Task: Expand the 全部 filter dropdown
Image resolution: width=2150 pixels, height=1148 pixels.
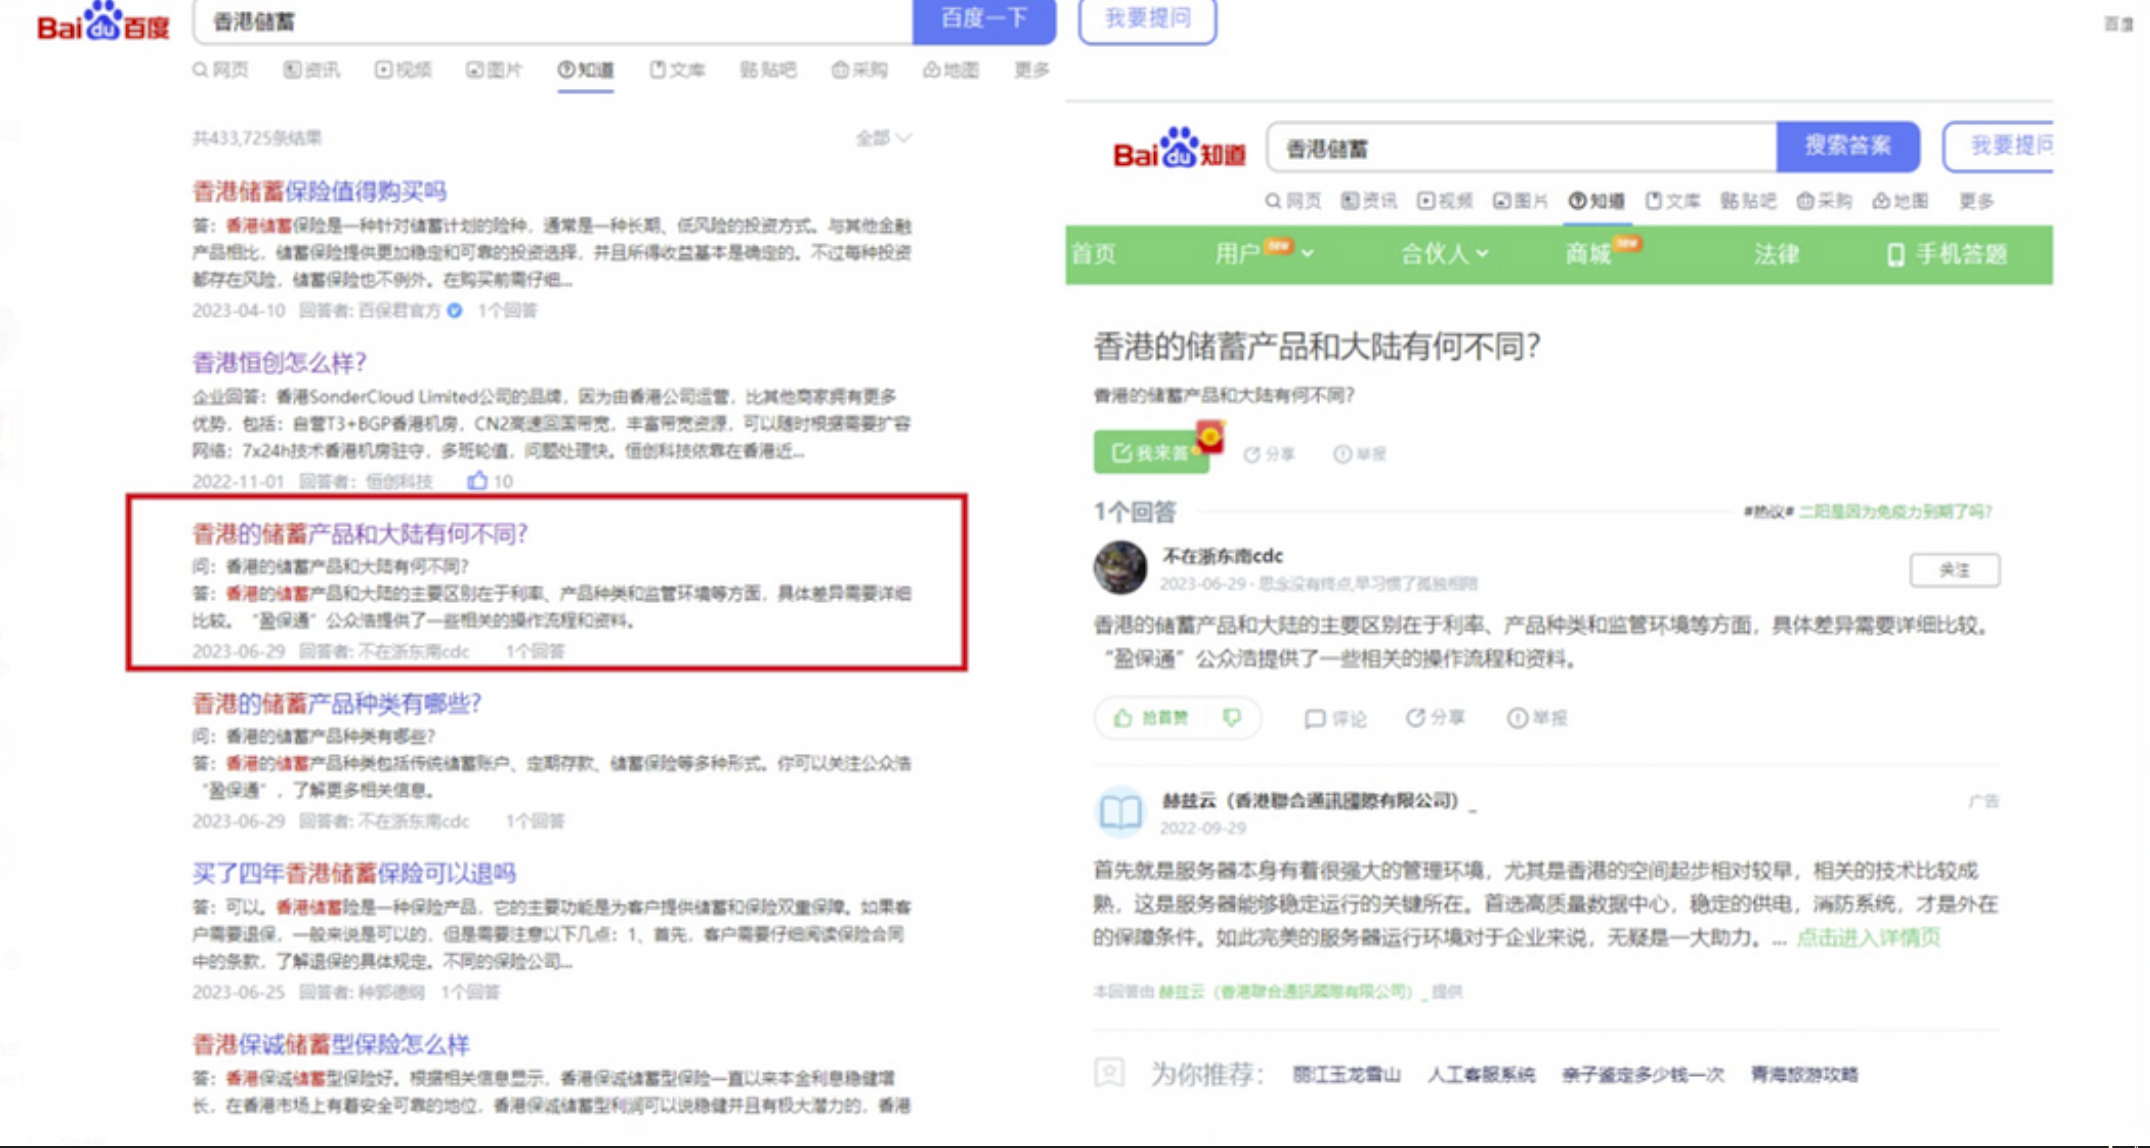Action: [x=883, y=138]
